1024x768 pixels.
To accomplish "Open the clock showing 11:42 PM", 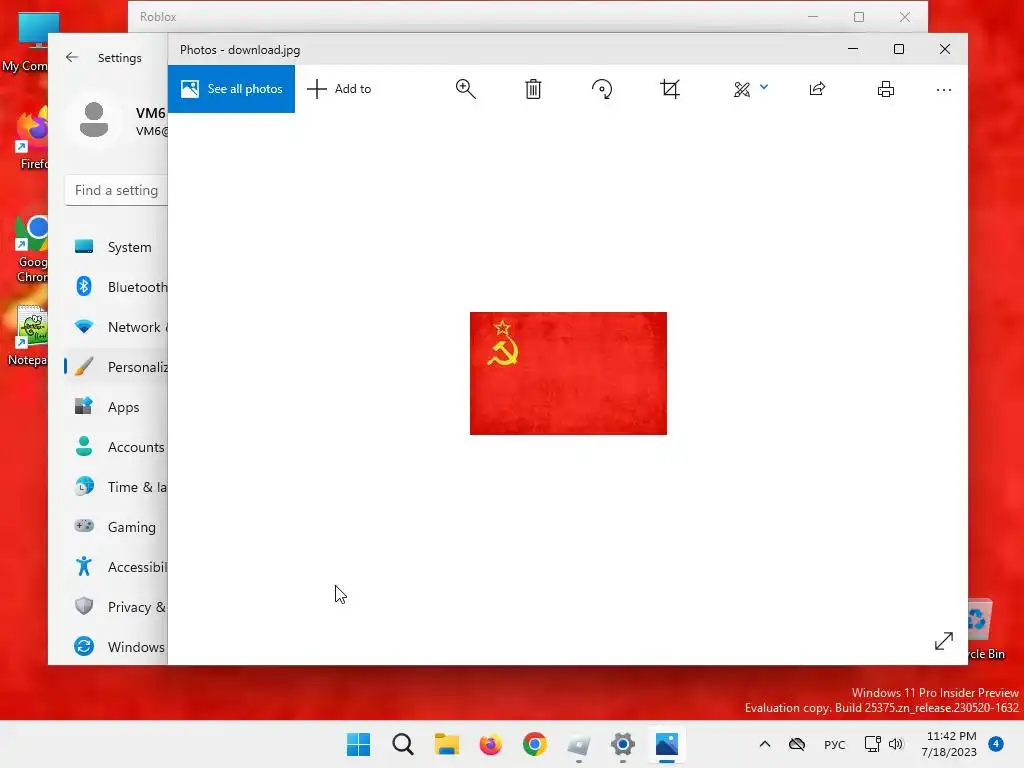I will tap(949, 744).
